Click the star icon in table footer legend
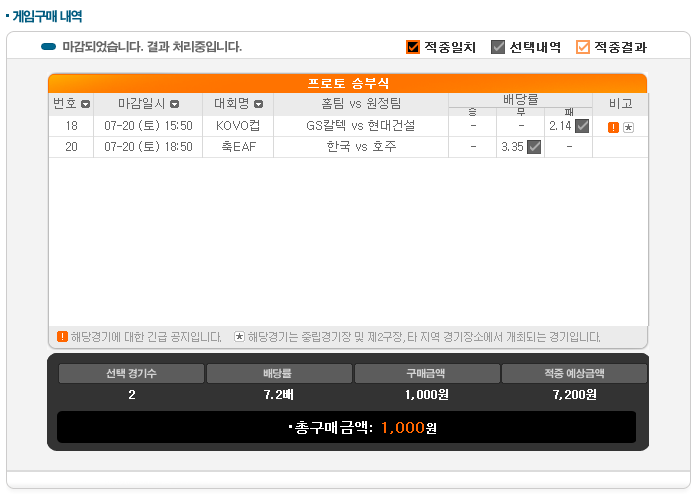698x499 pixels. pos(238,336)
